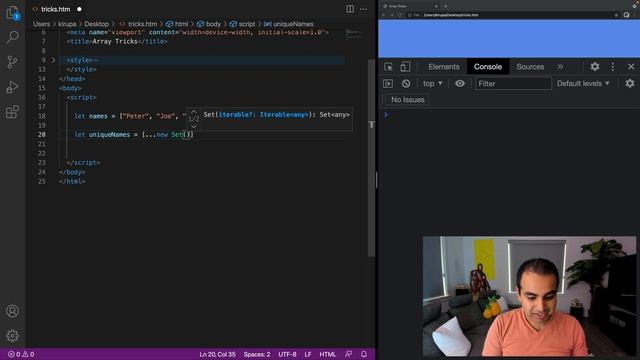The height and width of the screenshot is (360, 640).
Task: Switch to the Console tab in DevTools
Action: pyautogui.click(x=488, y=67)
